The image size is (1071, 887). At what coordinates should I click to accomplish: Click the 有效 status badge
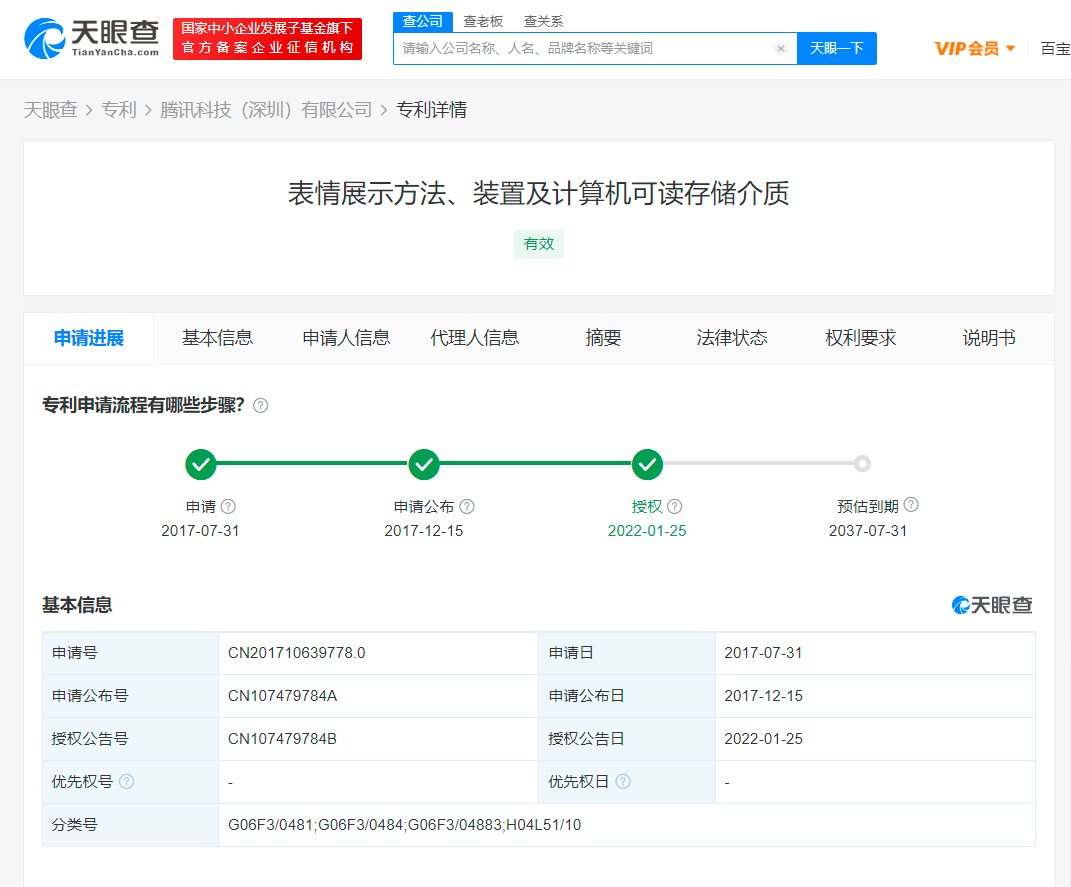[x=538, y=244]
